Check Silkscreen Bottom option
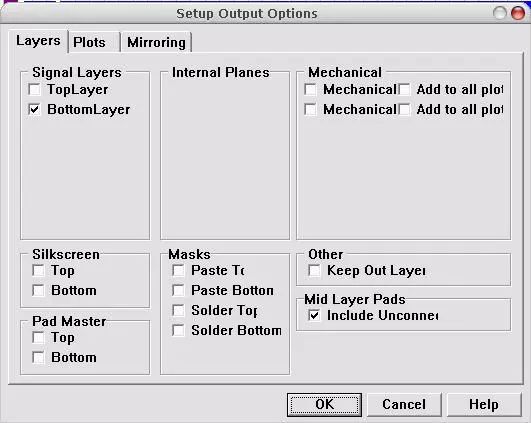Viewport: 531px width, 423px height. 38,291
